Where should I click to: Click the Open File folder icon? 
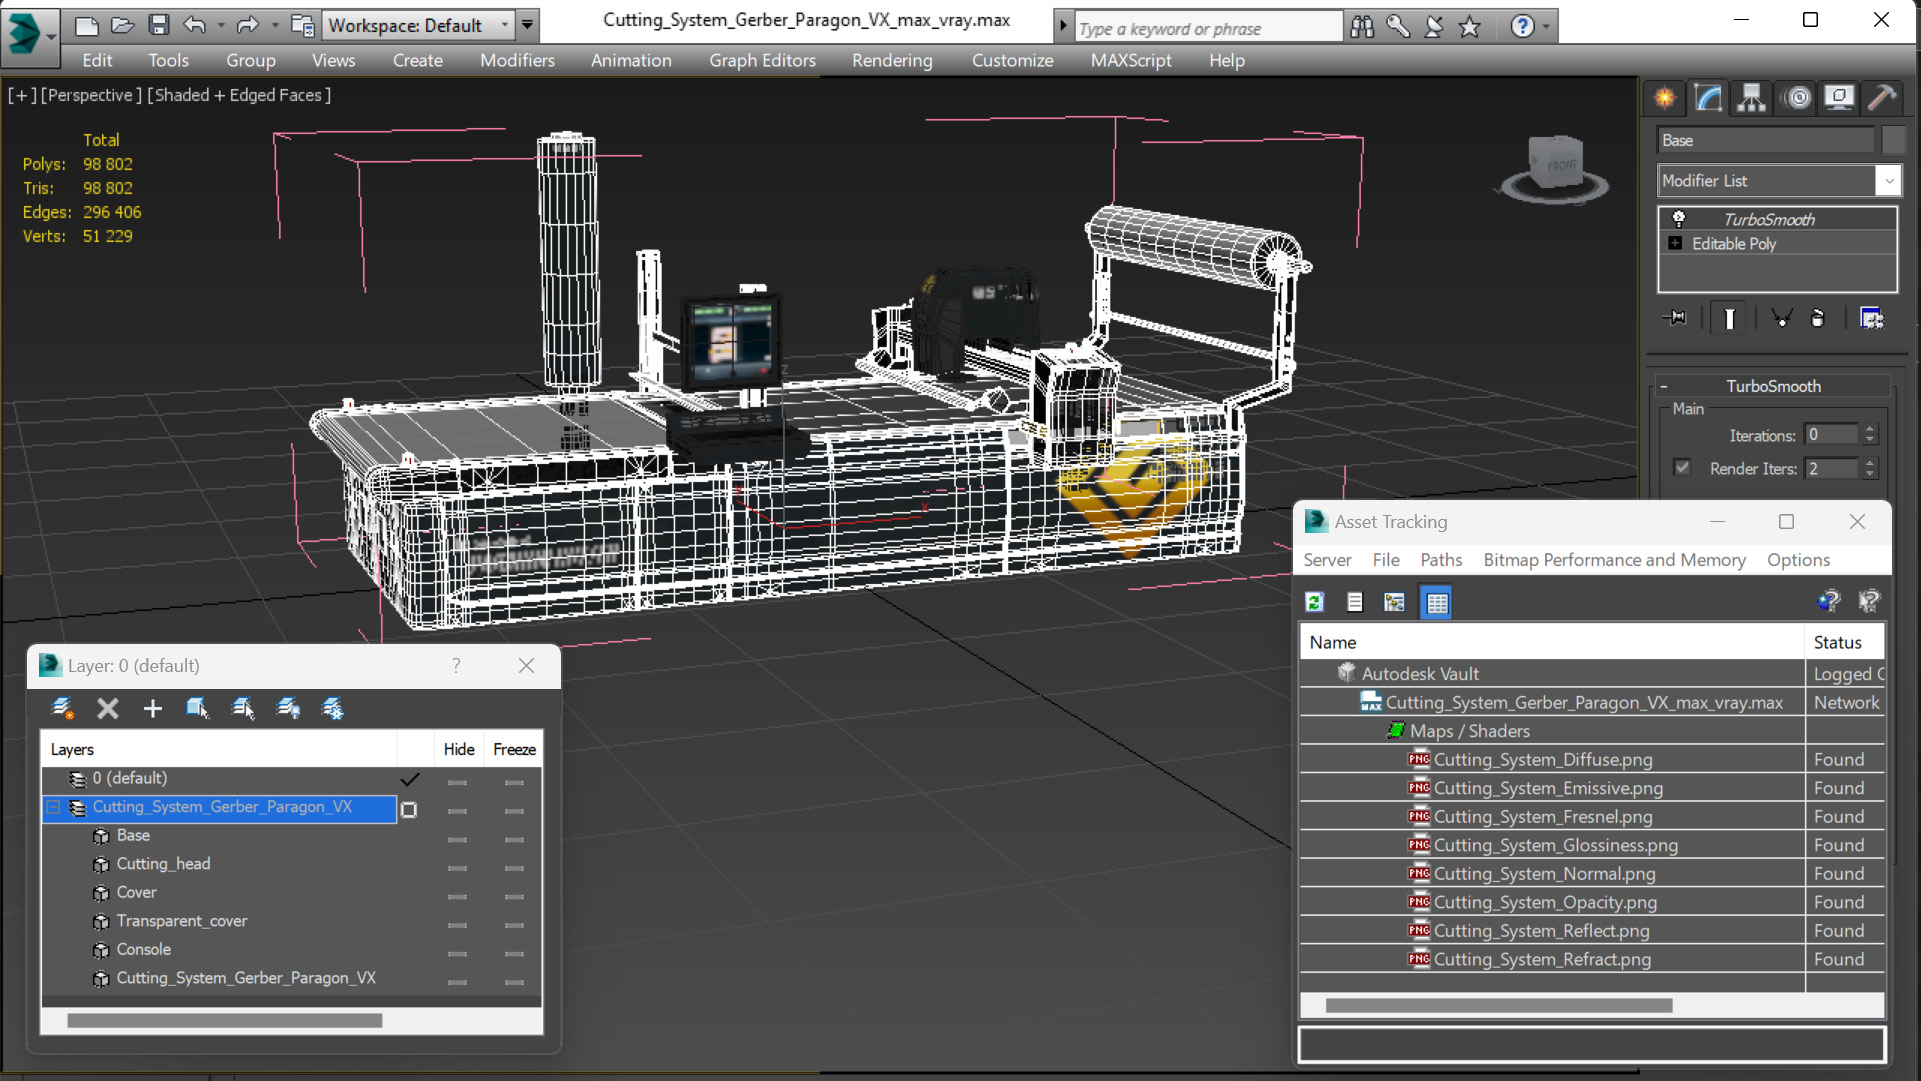tap(122, 25)
